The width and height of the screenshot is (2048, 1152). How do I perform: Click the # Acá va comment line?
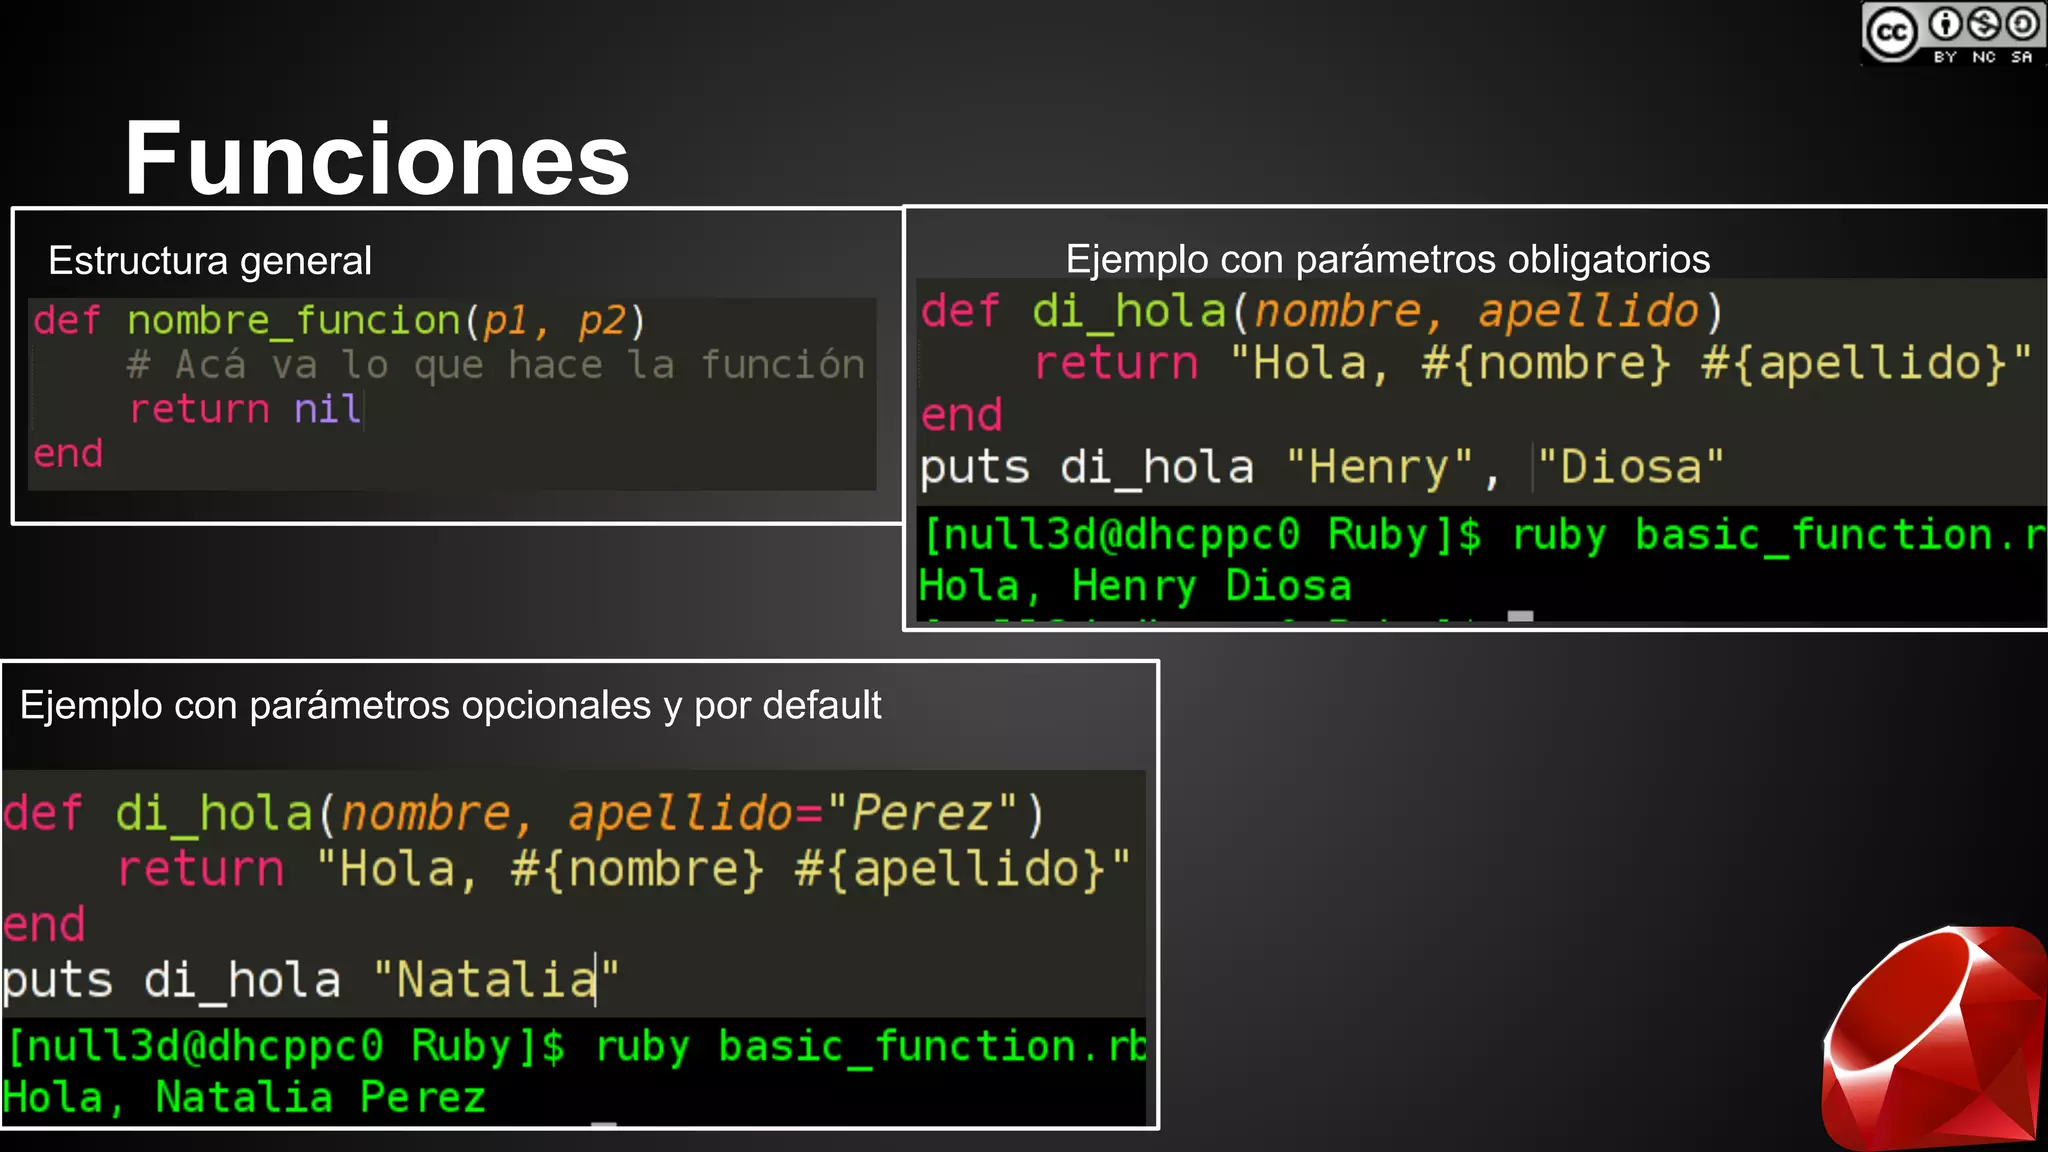[495, 365]
